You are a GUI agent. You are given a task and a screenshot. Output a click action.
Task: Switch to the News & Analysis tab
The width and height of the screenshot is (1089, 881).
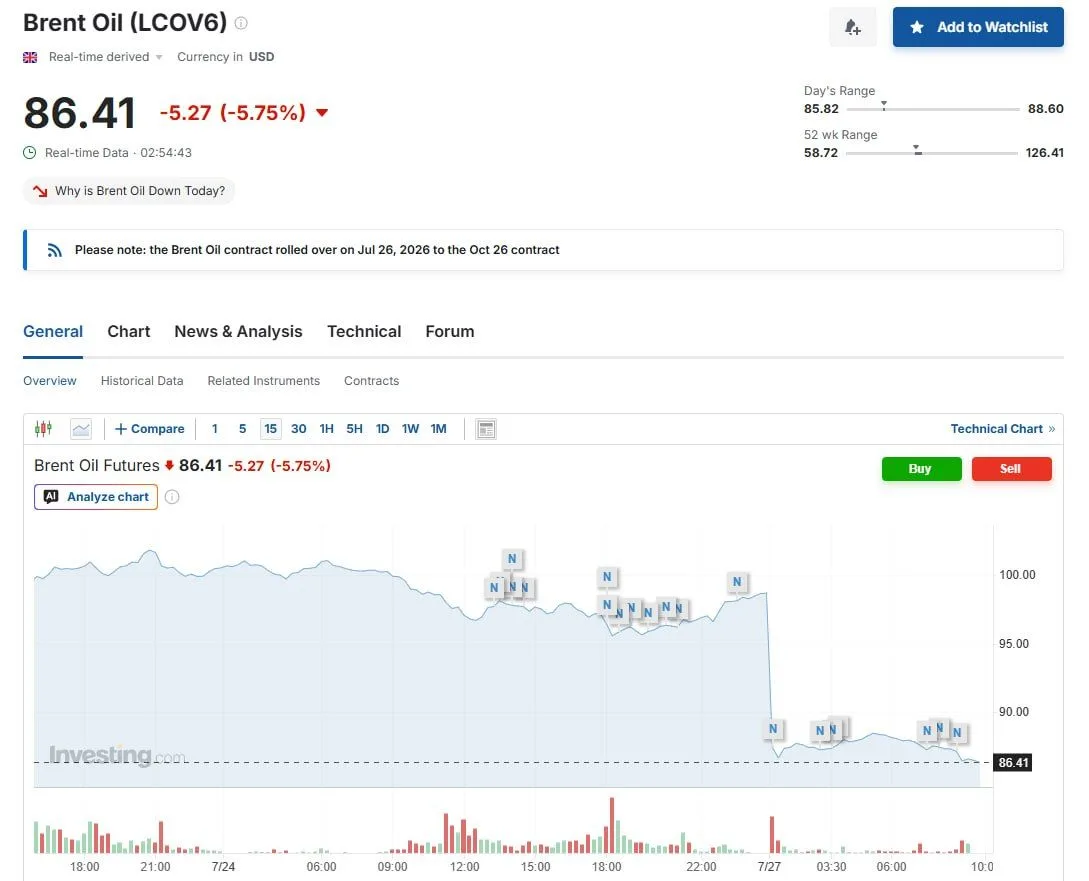click(238, 332)
